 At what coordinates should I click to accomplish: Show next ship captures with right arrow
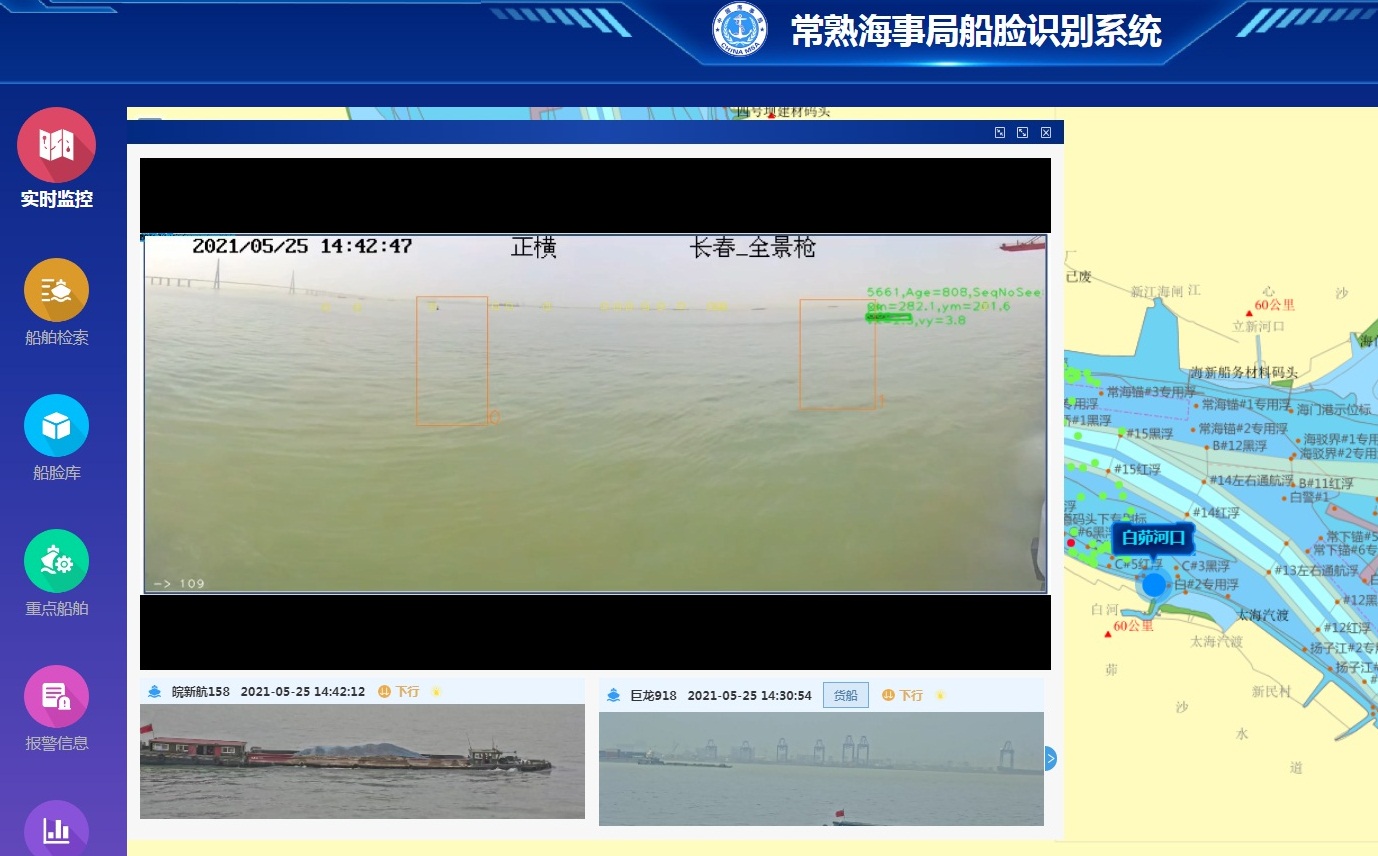(1050, 759)
